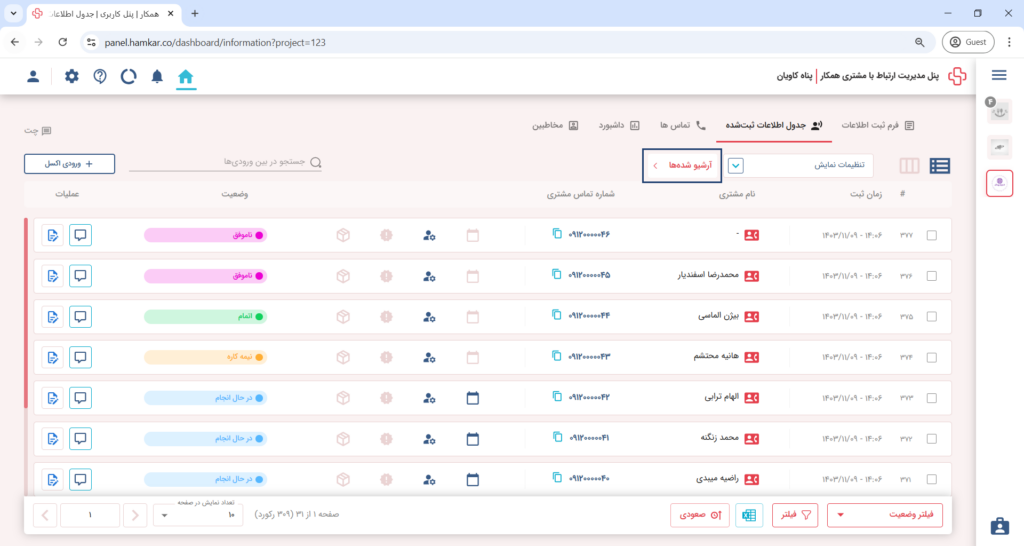Image resolution: width=1024 pixels, height=546 pixels.
Task: Click the circular refresh/loading icon in top bar
Action: tap(129, 76)
